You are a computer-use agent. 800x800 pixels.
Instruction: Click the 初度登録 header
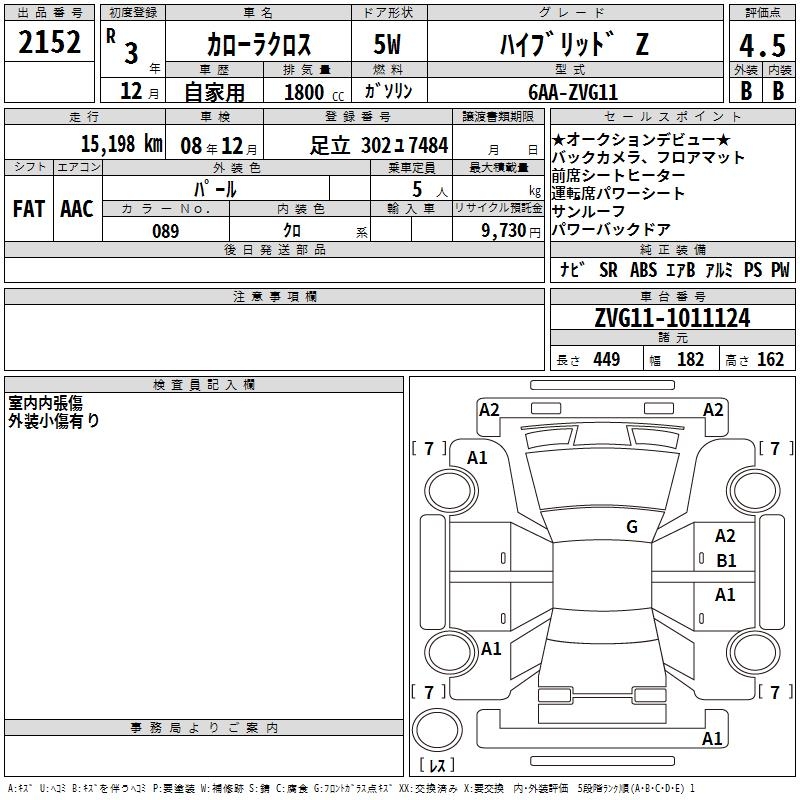pos(133,13)
